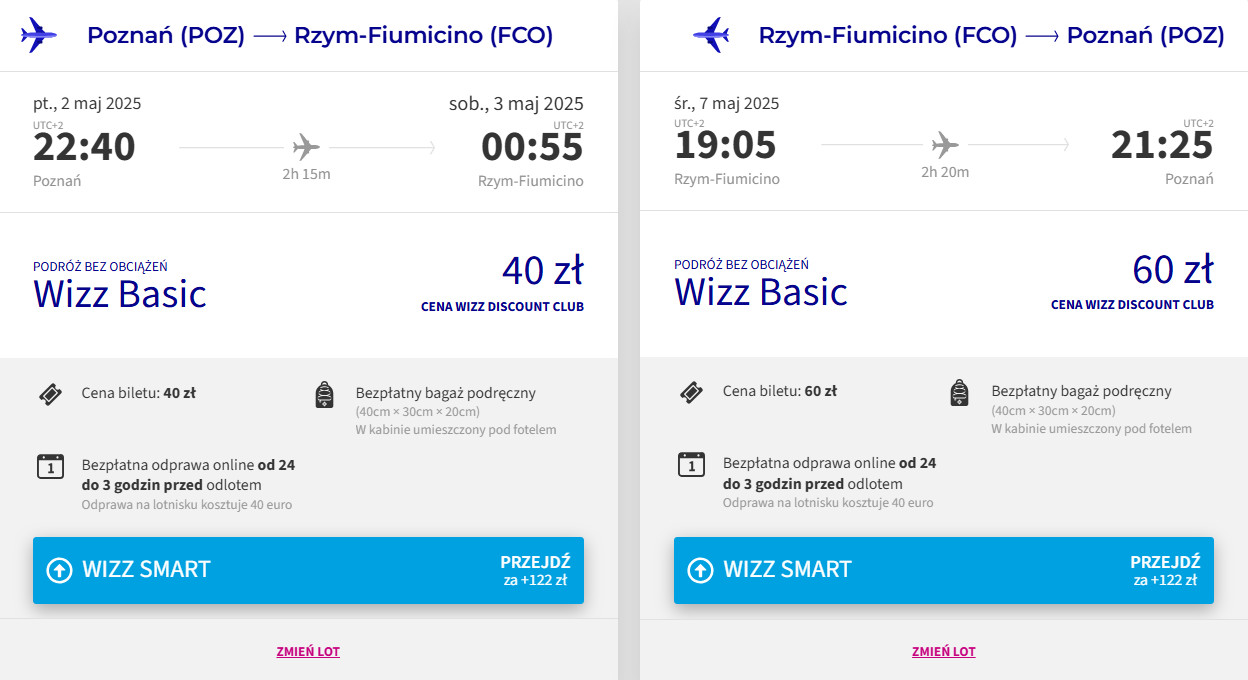Viewport: 1248px width, 680px height.
Task: Click the airplane logo beside Poznań (POZ) header
Action: pos(39,35)
